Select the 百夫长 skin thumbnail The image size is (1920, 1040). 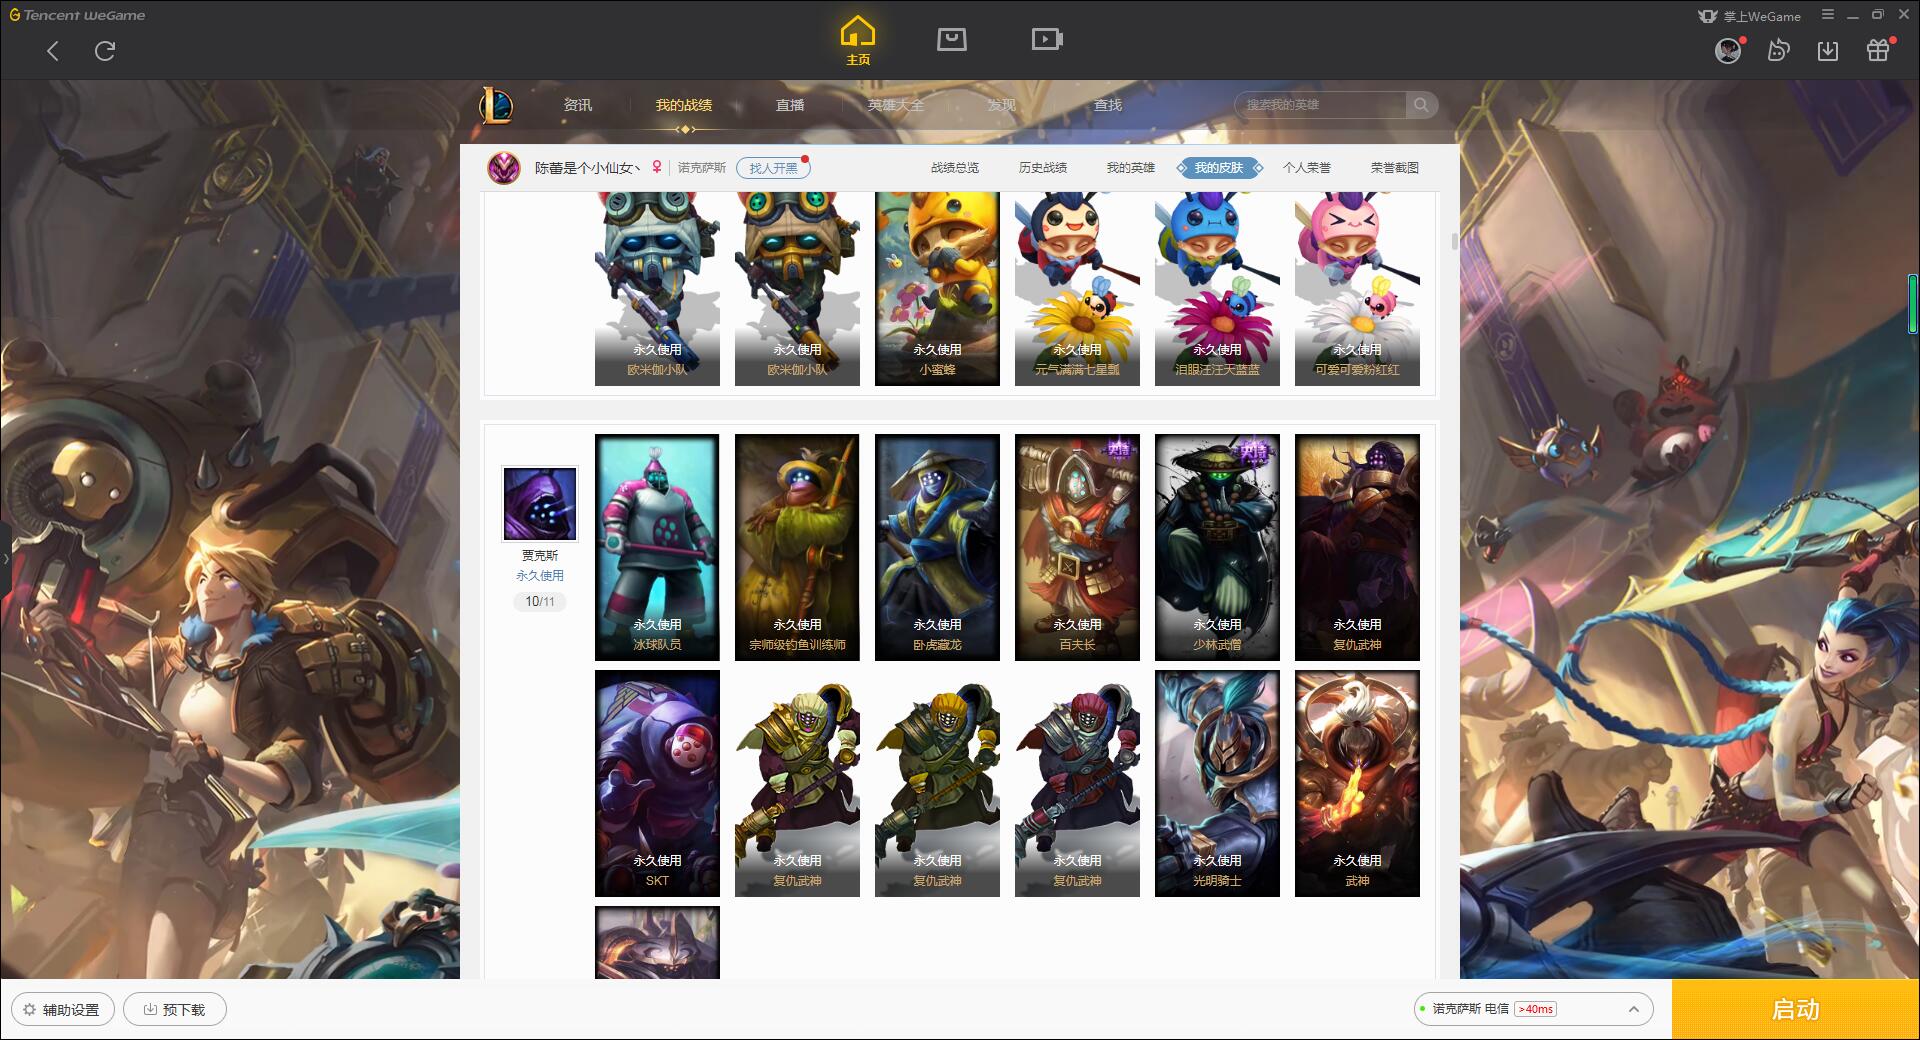click(1077, 547)
